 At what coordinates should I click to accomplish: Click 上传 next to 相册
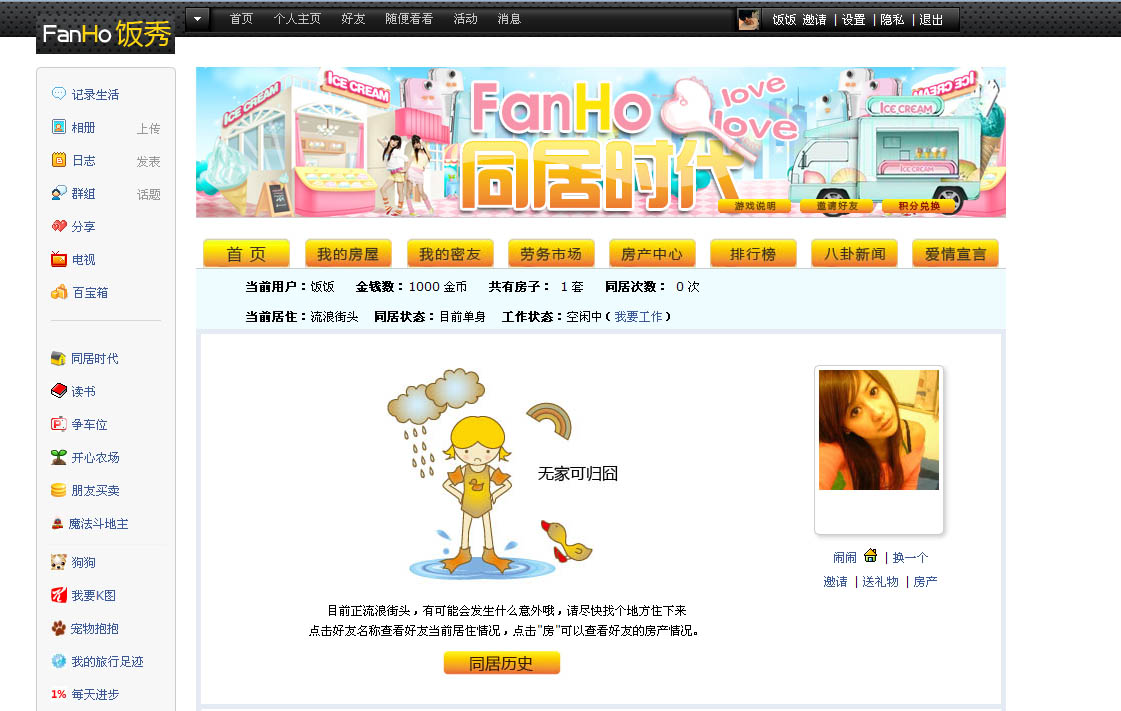tap(149, 129)
